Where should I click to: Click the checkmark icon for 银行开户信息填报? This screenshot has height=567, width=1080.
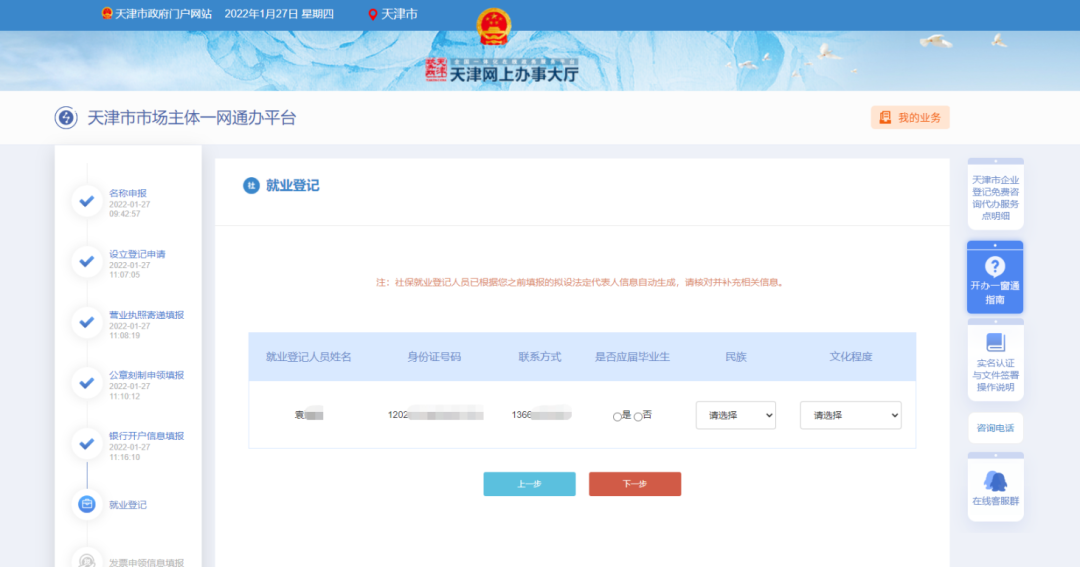click(87, 444)
